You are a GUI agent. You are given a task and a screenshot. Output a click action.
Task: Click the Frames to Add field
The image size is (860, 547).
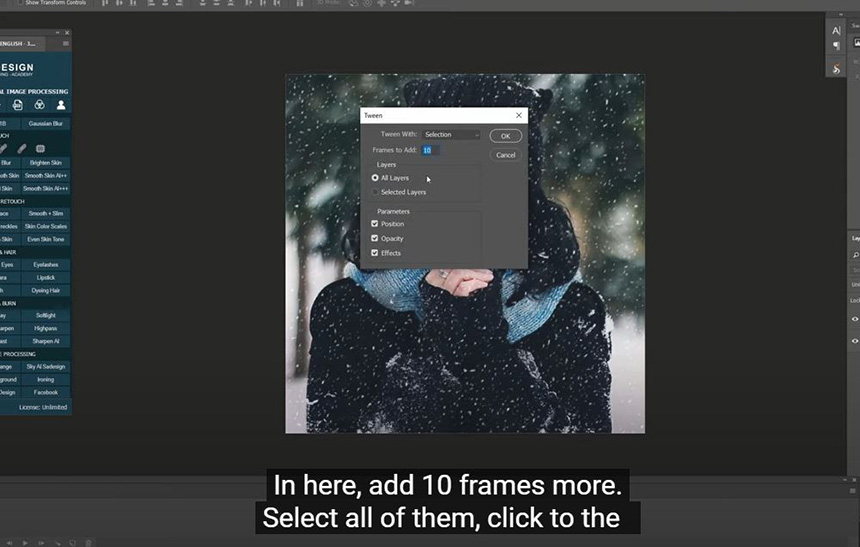(428, 150)
